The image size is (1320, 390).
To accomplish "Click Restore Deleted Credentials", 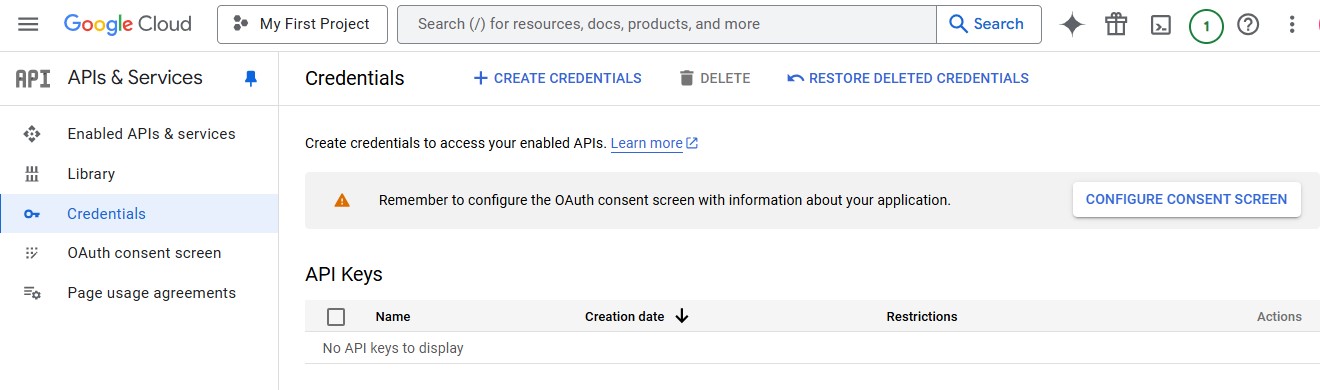I will click(x=908, y=78).
